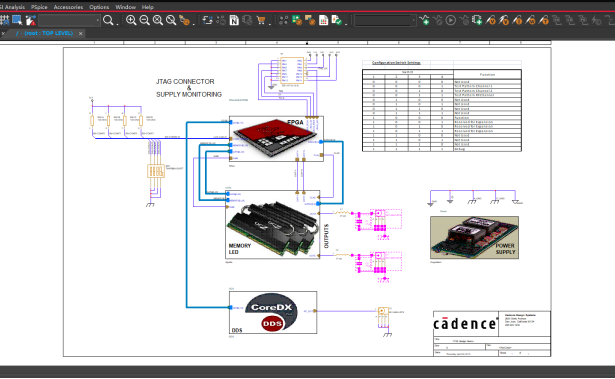The width and height of the screenshot is (615, 379).
Task: Click the search magnifier icon
Action: (x=108, y=20)
